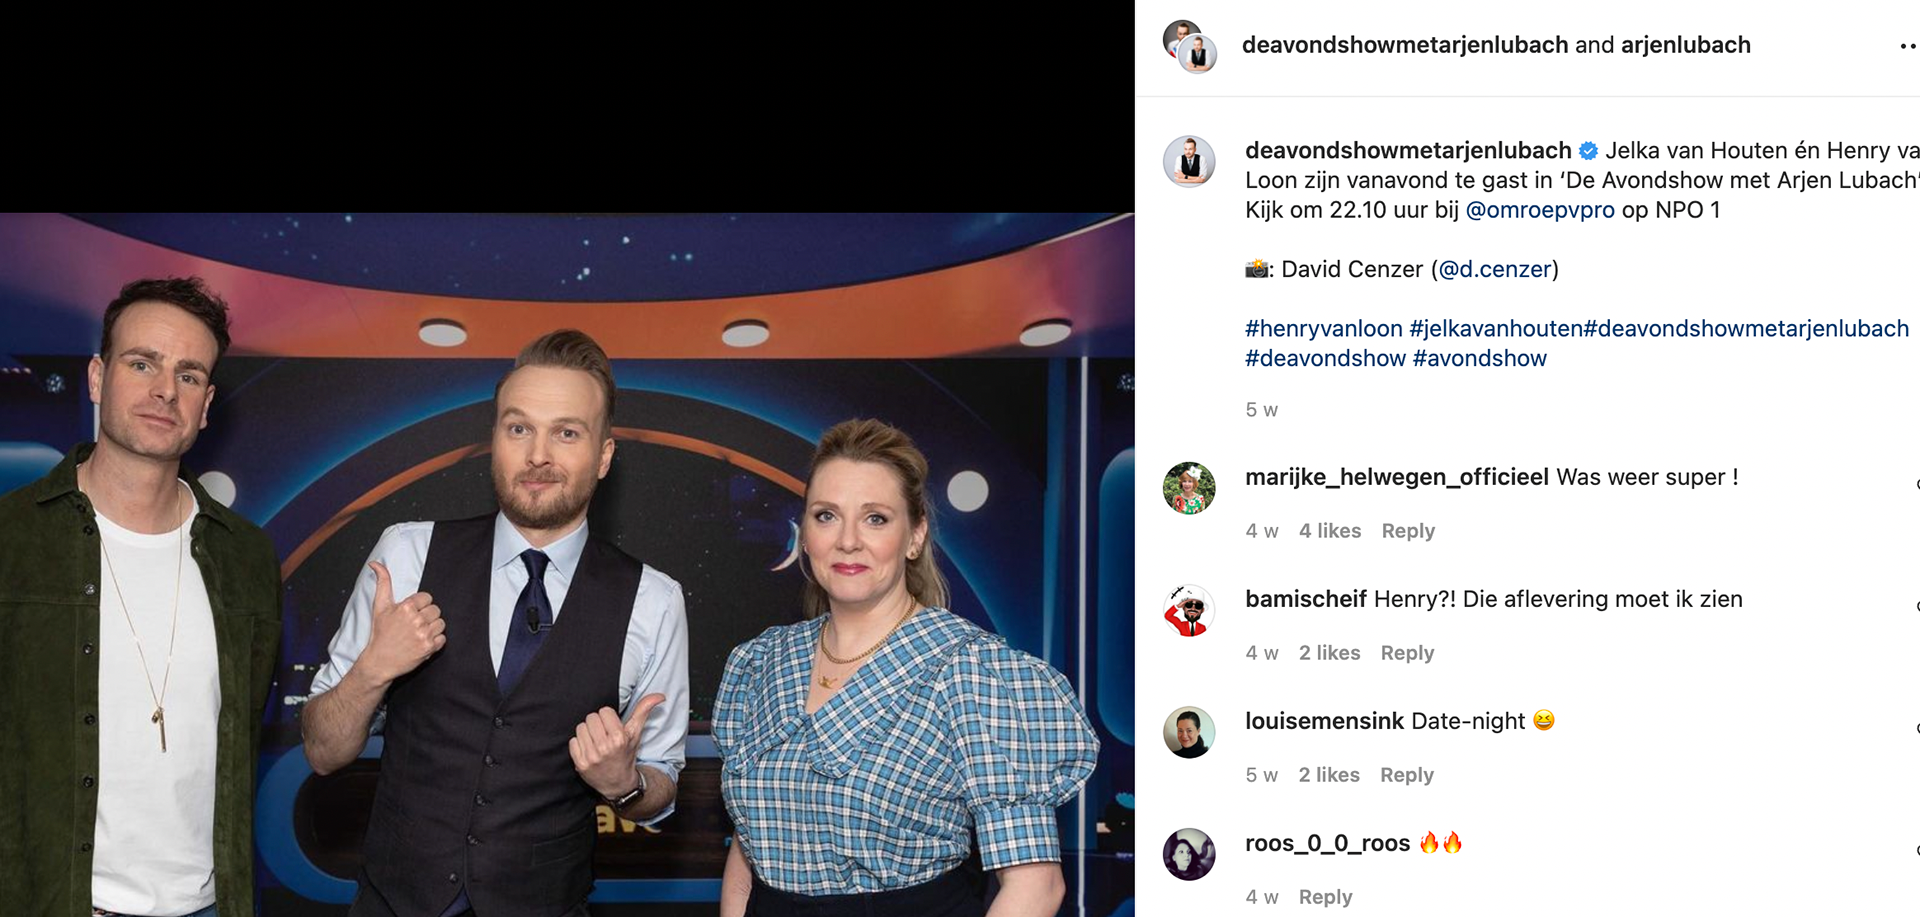Viewport: 1920px width, 917px height.
Task: Open bamischeif profile avatar
Action: click(1189, 610)
